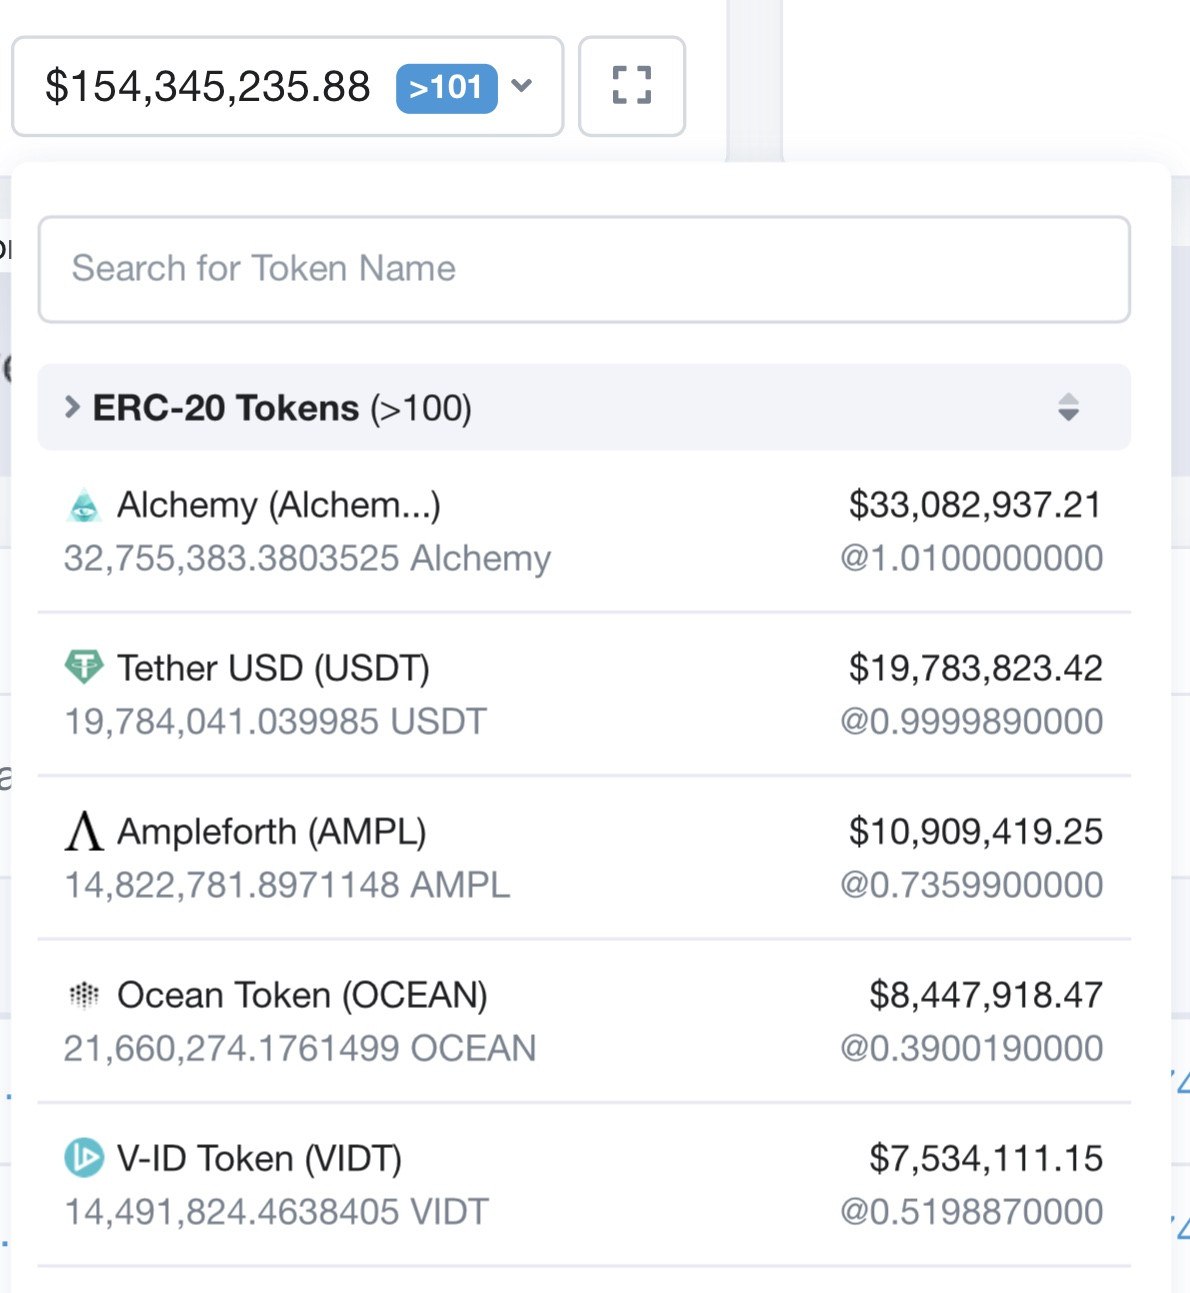Collapse the ERC-20 Tokens section chevron
This screenshot has height=1293, width=1190.
(72, 407)
